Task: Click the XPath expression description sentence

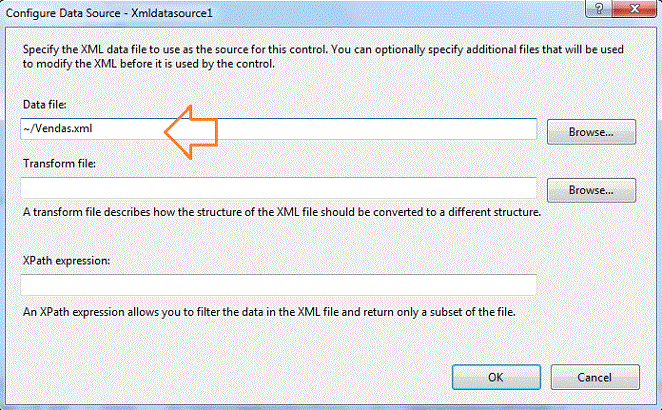Action: pyautogui.click(x=269, y=312)
